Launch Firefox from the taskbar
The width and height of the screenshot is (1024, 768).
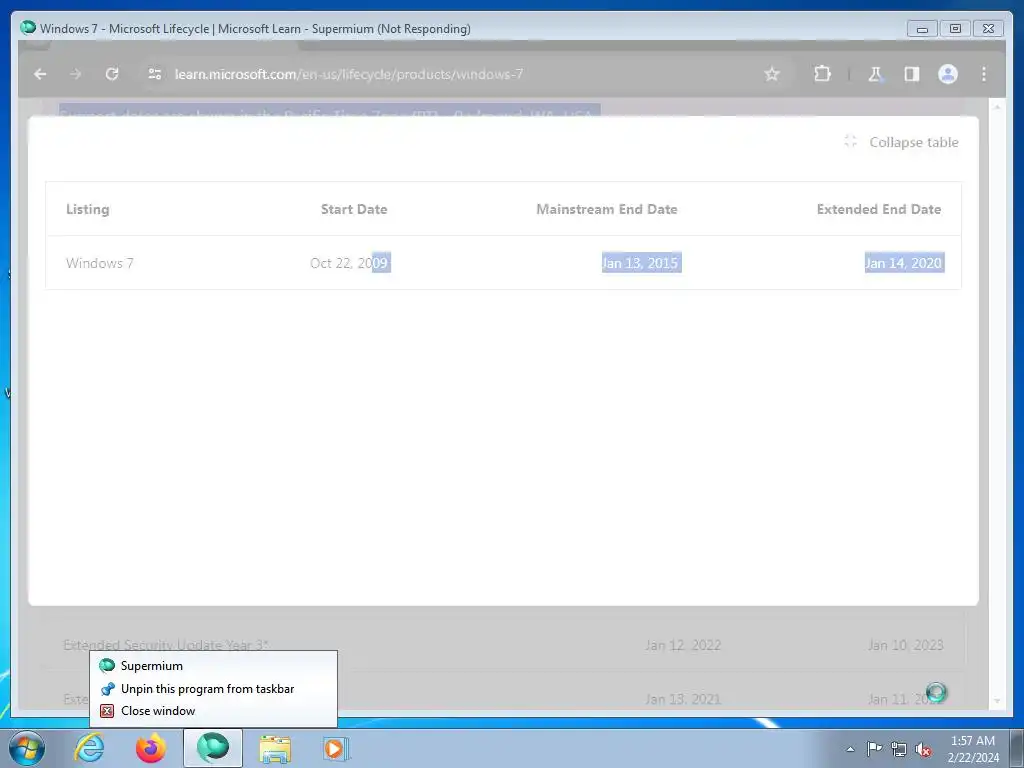[151, 748]
